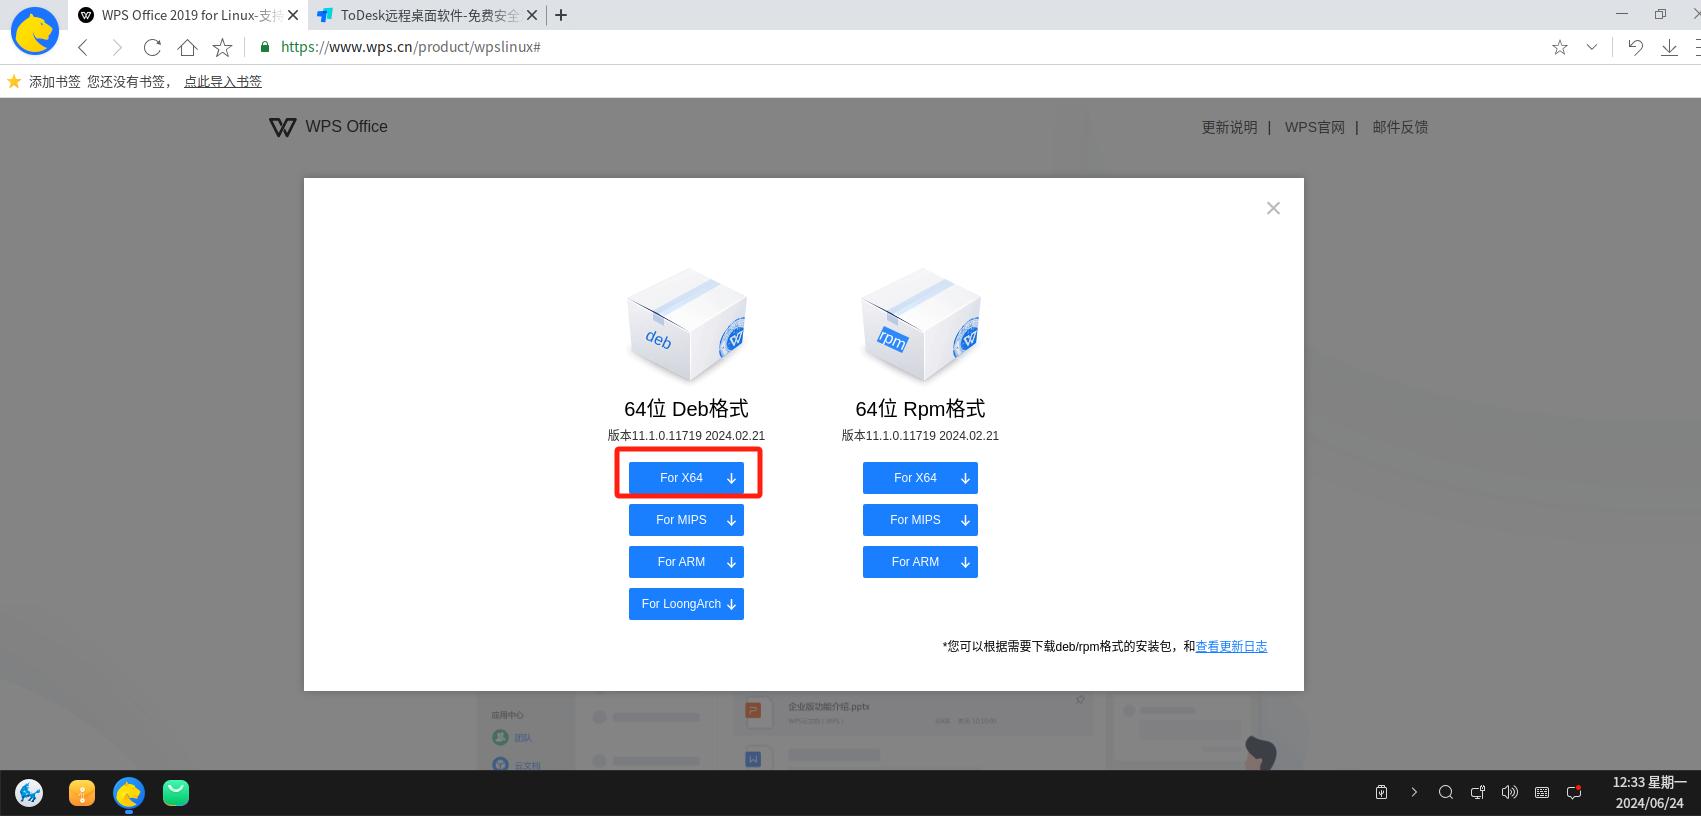
Task: Click the browser back arrow
Action: click(x=83, y=47)
